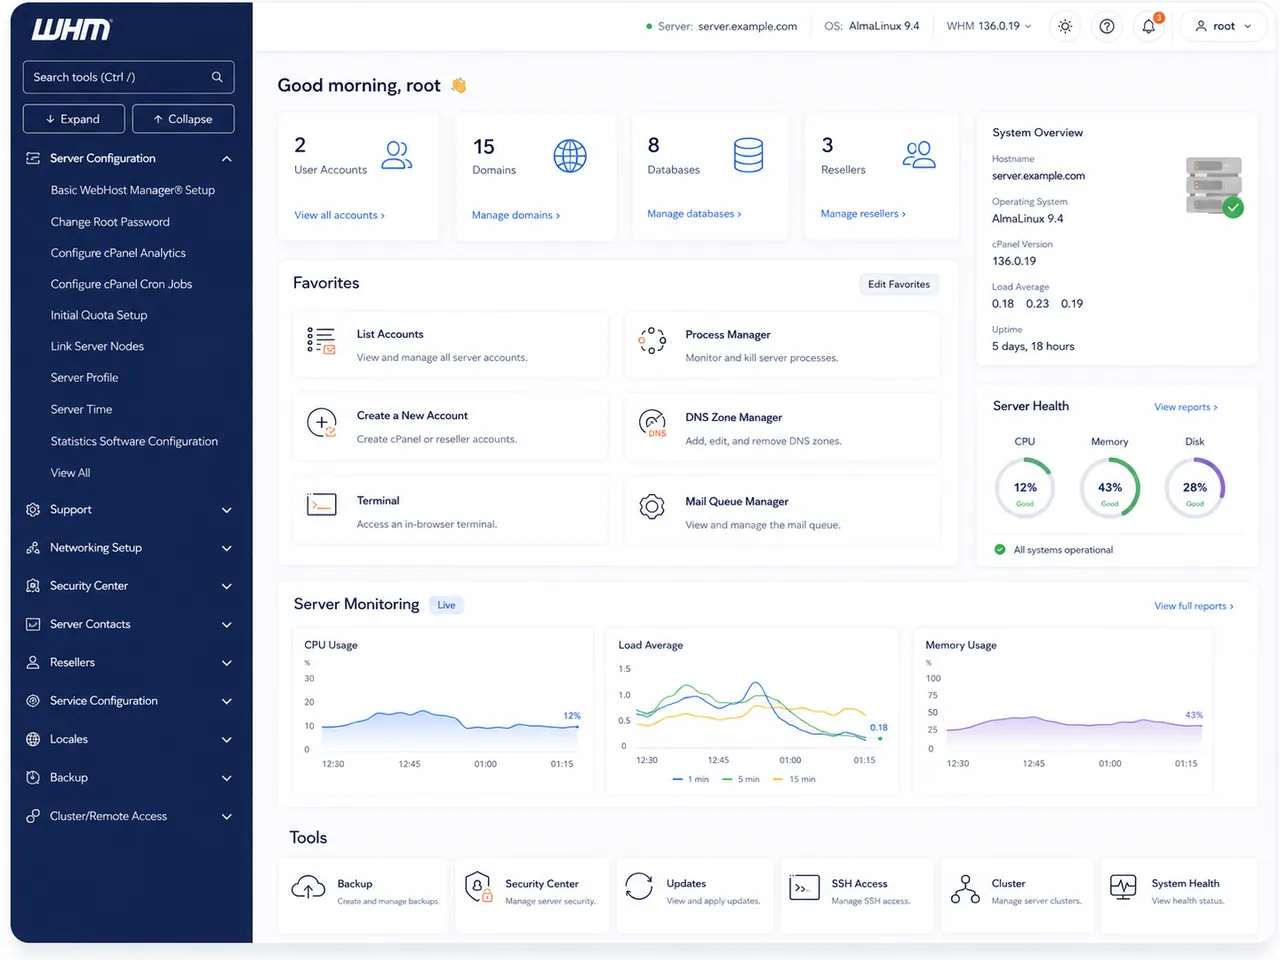
Task: Click the System Health monitor icon
Action: point(1124,887)
